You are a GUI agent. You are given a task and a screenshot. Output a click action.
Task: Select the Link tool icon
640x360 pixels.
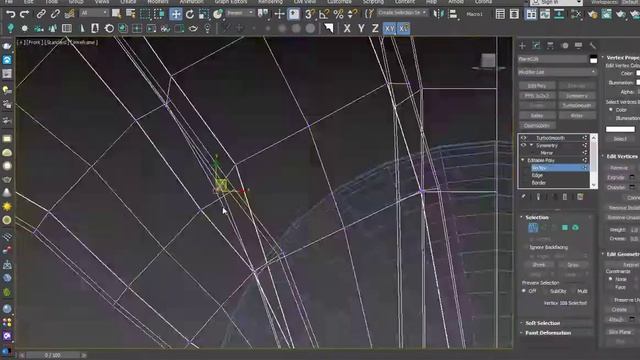[41, 14]
